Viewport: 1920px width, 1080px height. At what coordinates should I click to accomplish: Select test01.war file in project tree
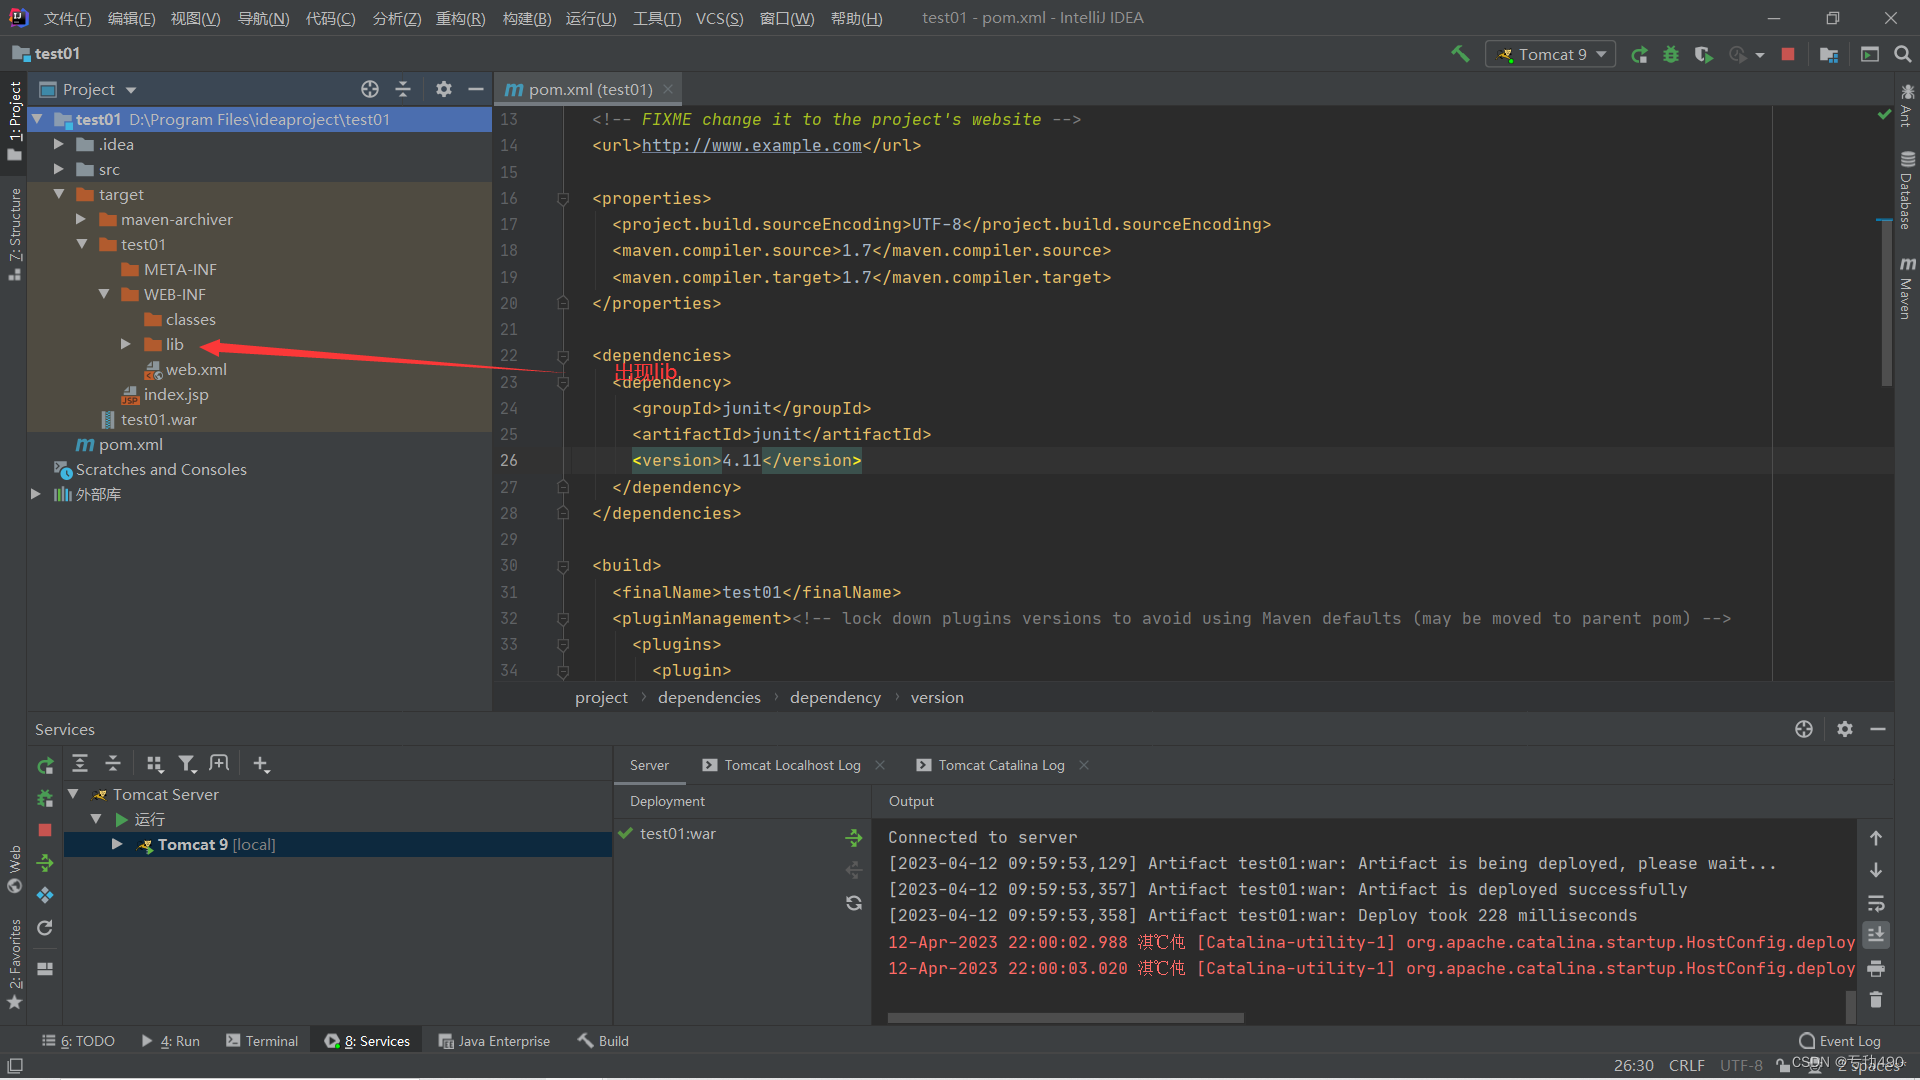158,419
